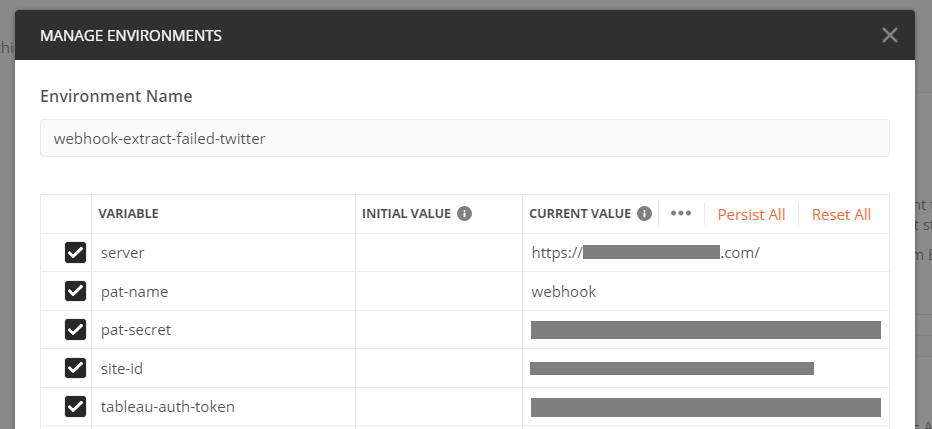Disable the pat-name variable checkbox
Viewport: 932px width, 429px height.
75,291
